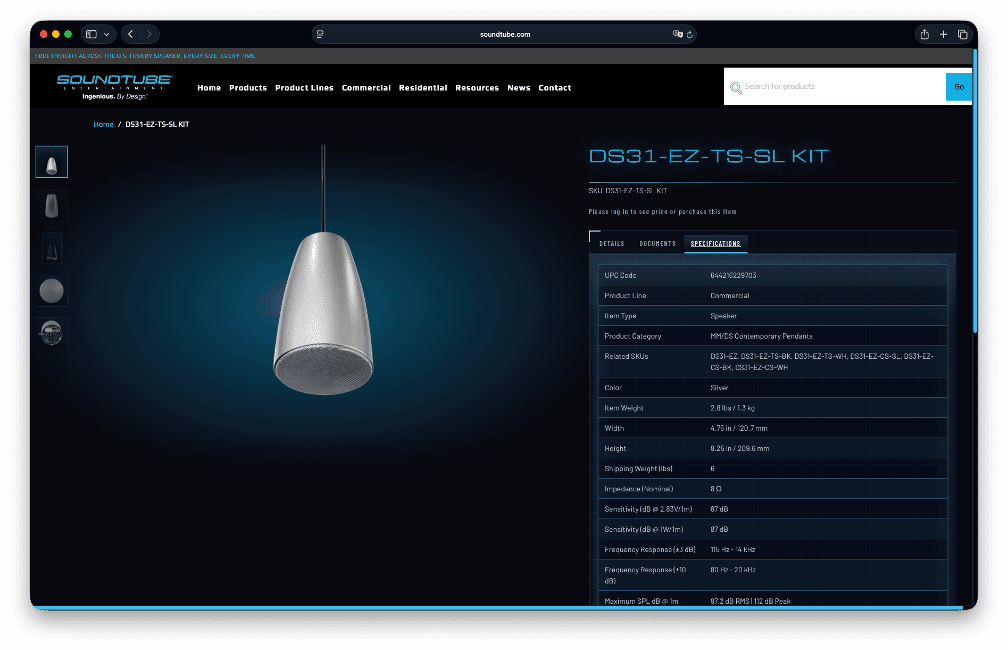Open the Product Lines menu

coord(304,88)
